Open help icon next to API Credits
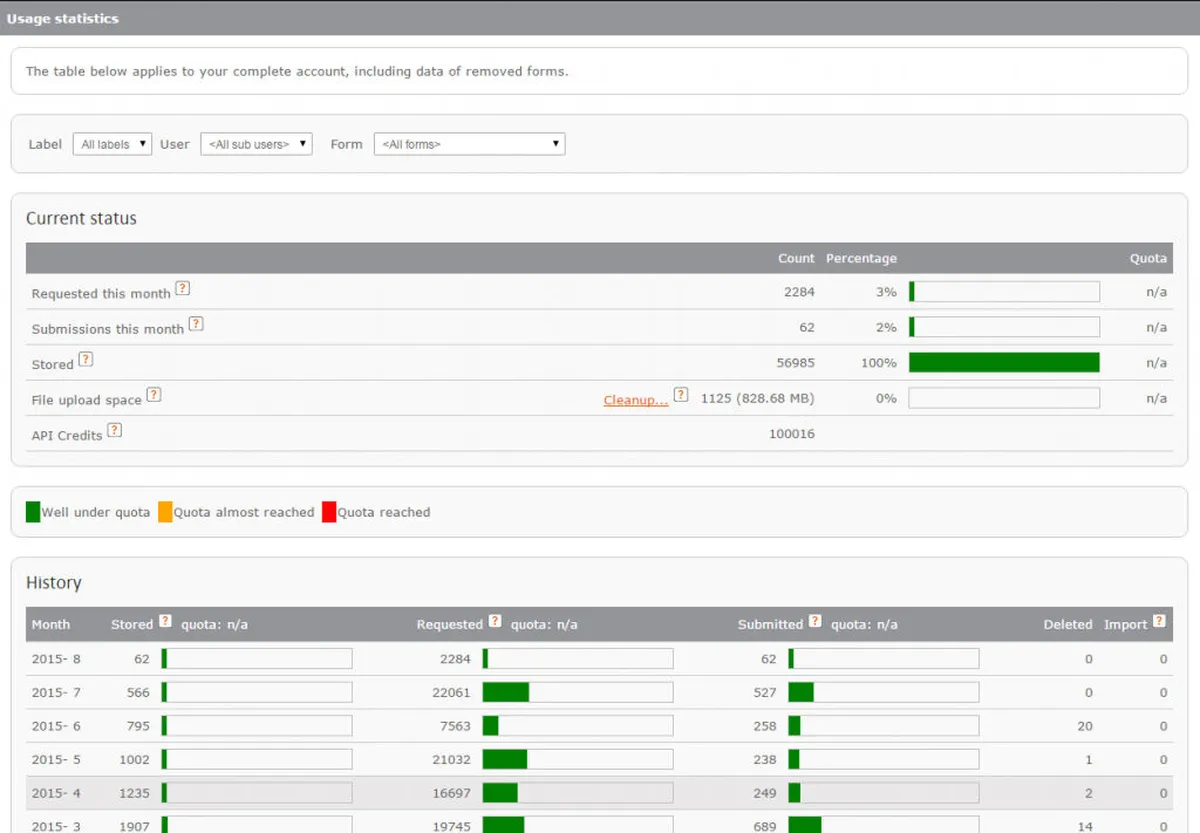This screenshot has width=1200, height=833. click(x=115, y=430)
